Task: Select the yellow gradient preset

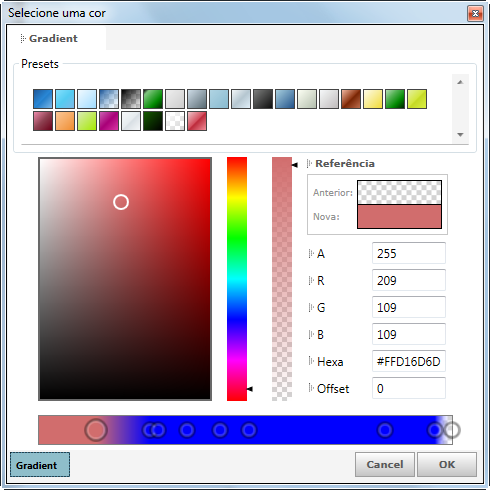Action: pos(373,99)
